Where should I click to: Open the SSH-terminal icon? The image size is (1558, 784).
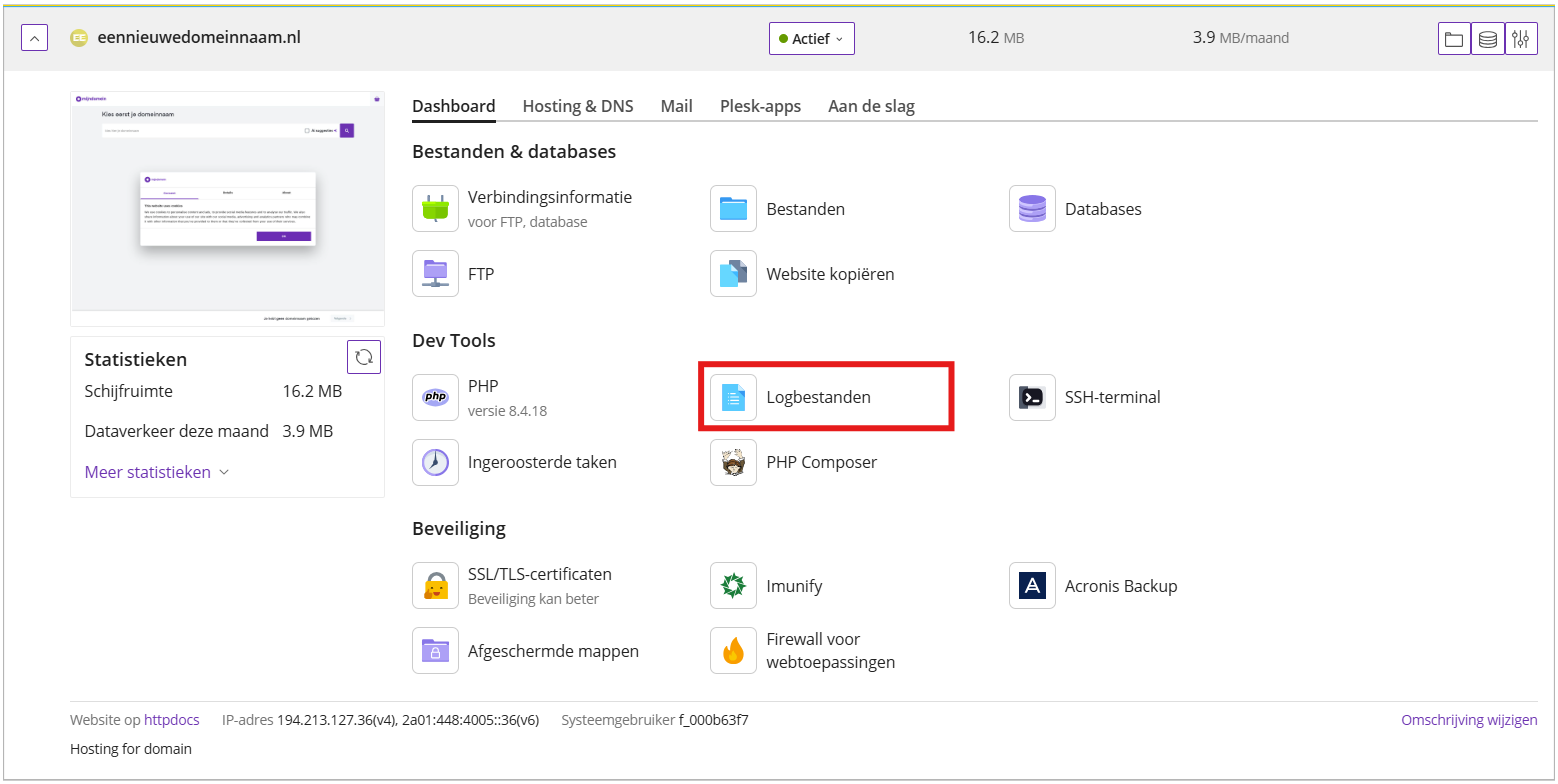coord(1032,397)
